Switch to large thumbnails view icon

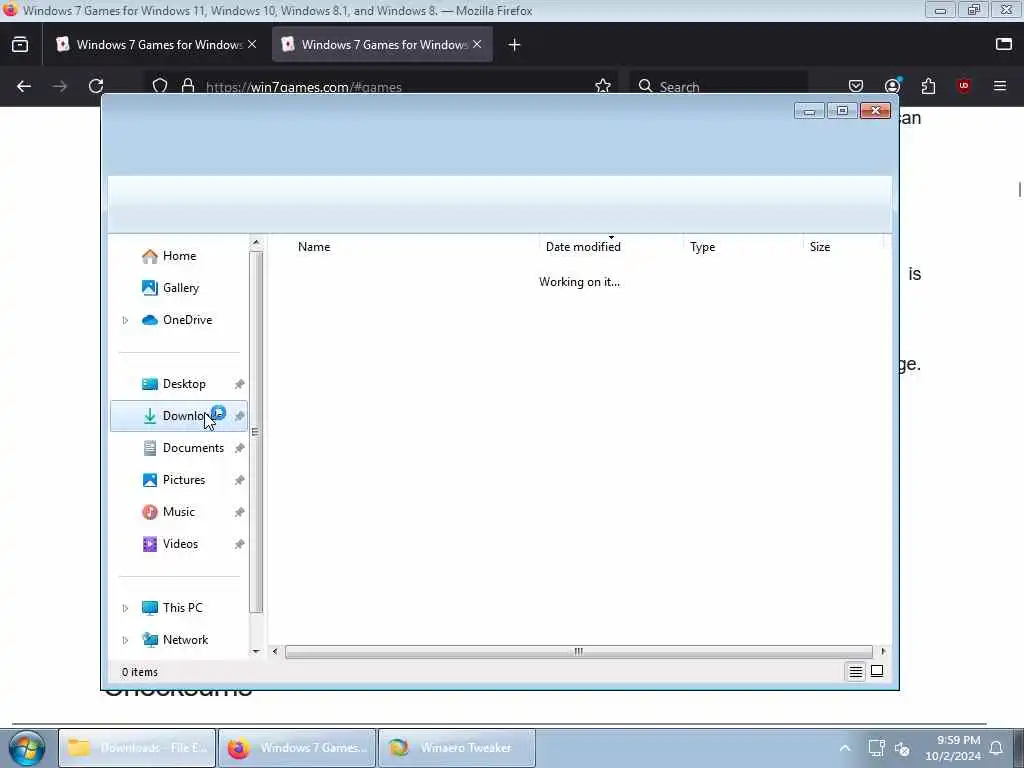pos(877,671)
